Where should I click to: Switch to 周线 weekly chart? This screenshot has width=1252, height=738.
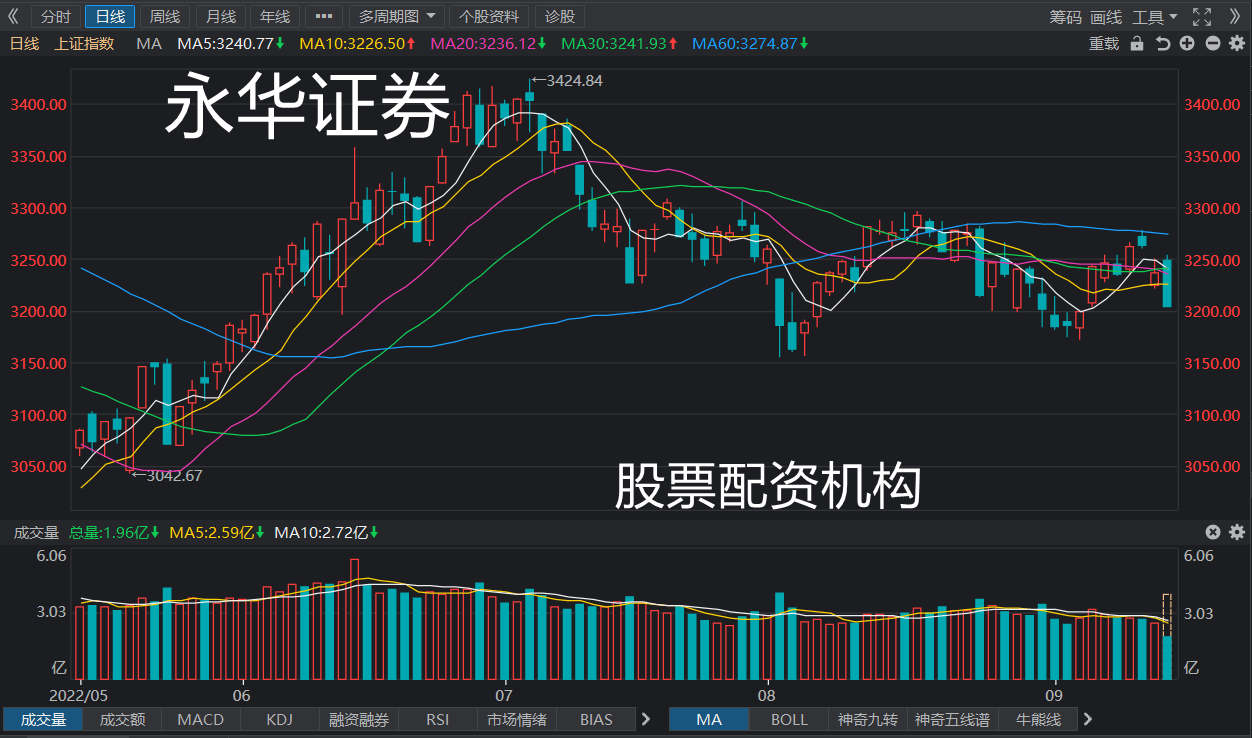164,17
